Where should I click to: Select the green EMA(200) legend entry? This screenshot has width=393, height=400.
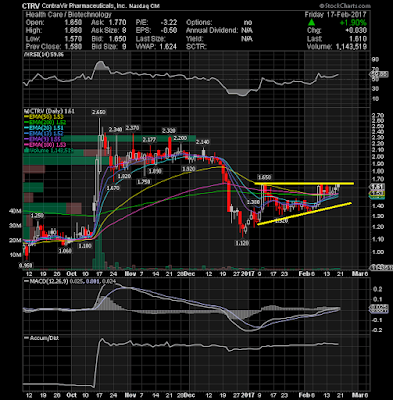tap(44, 122)
